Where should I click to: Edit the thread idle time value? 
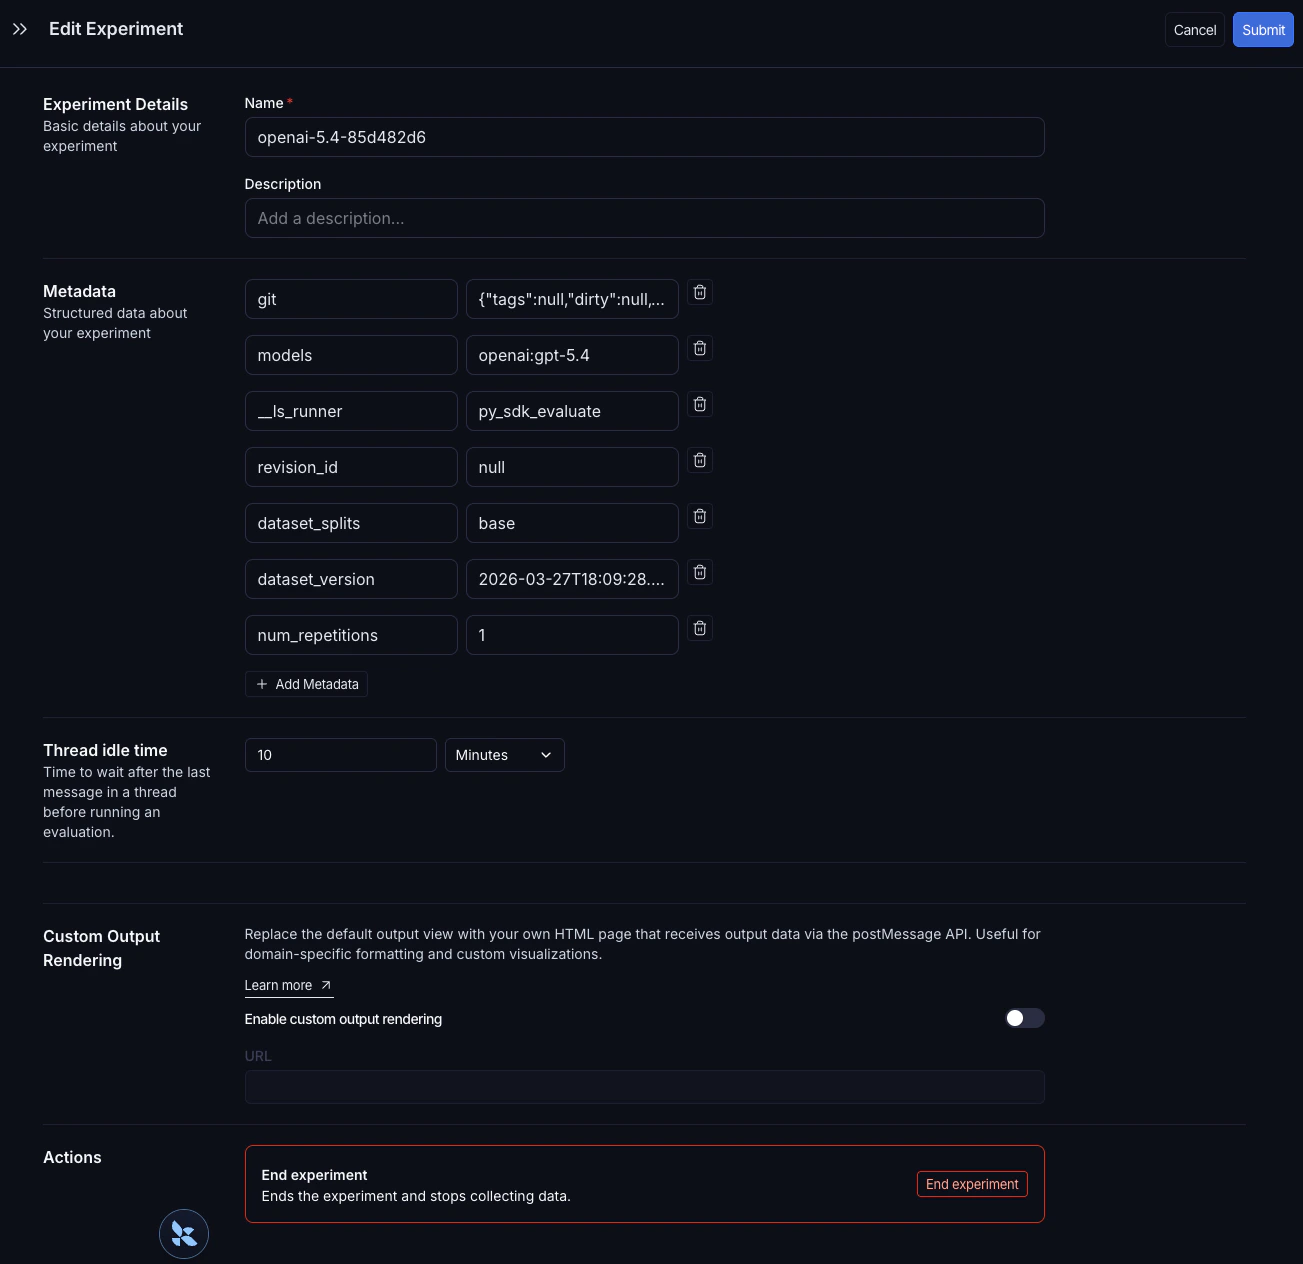coord(340,755)
